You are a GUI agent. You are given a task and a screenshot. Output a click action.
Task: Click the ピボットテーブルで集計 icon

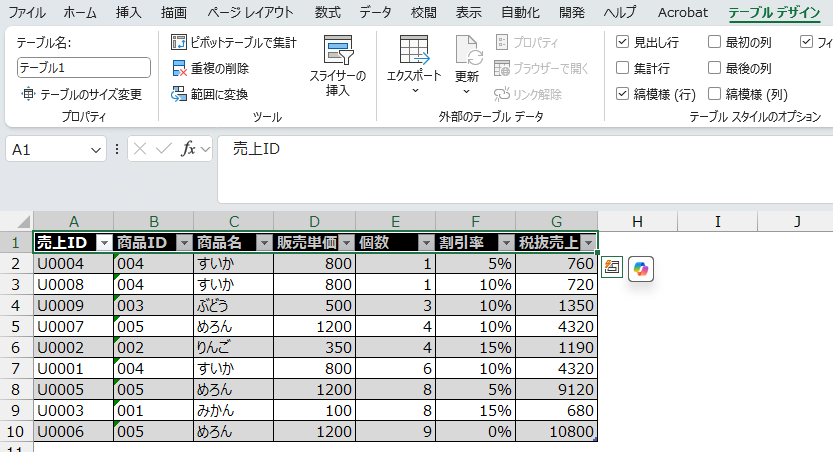pos(178,42)
